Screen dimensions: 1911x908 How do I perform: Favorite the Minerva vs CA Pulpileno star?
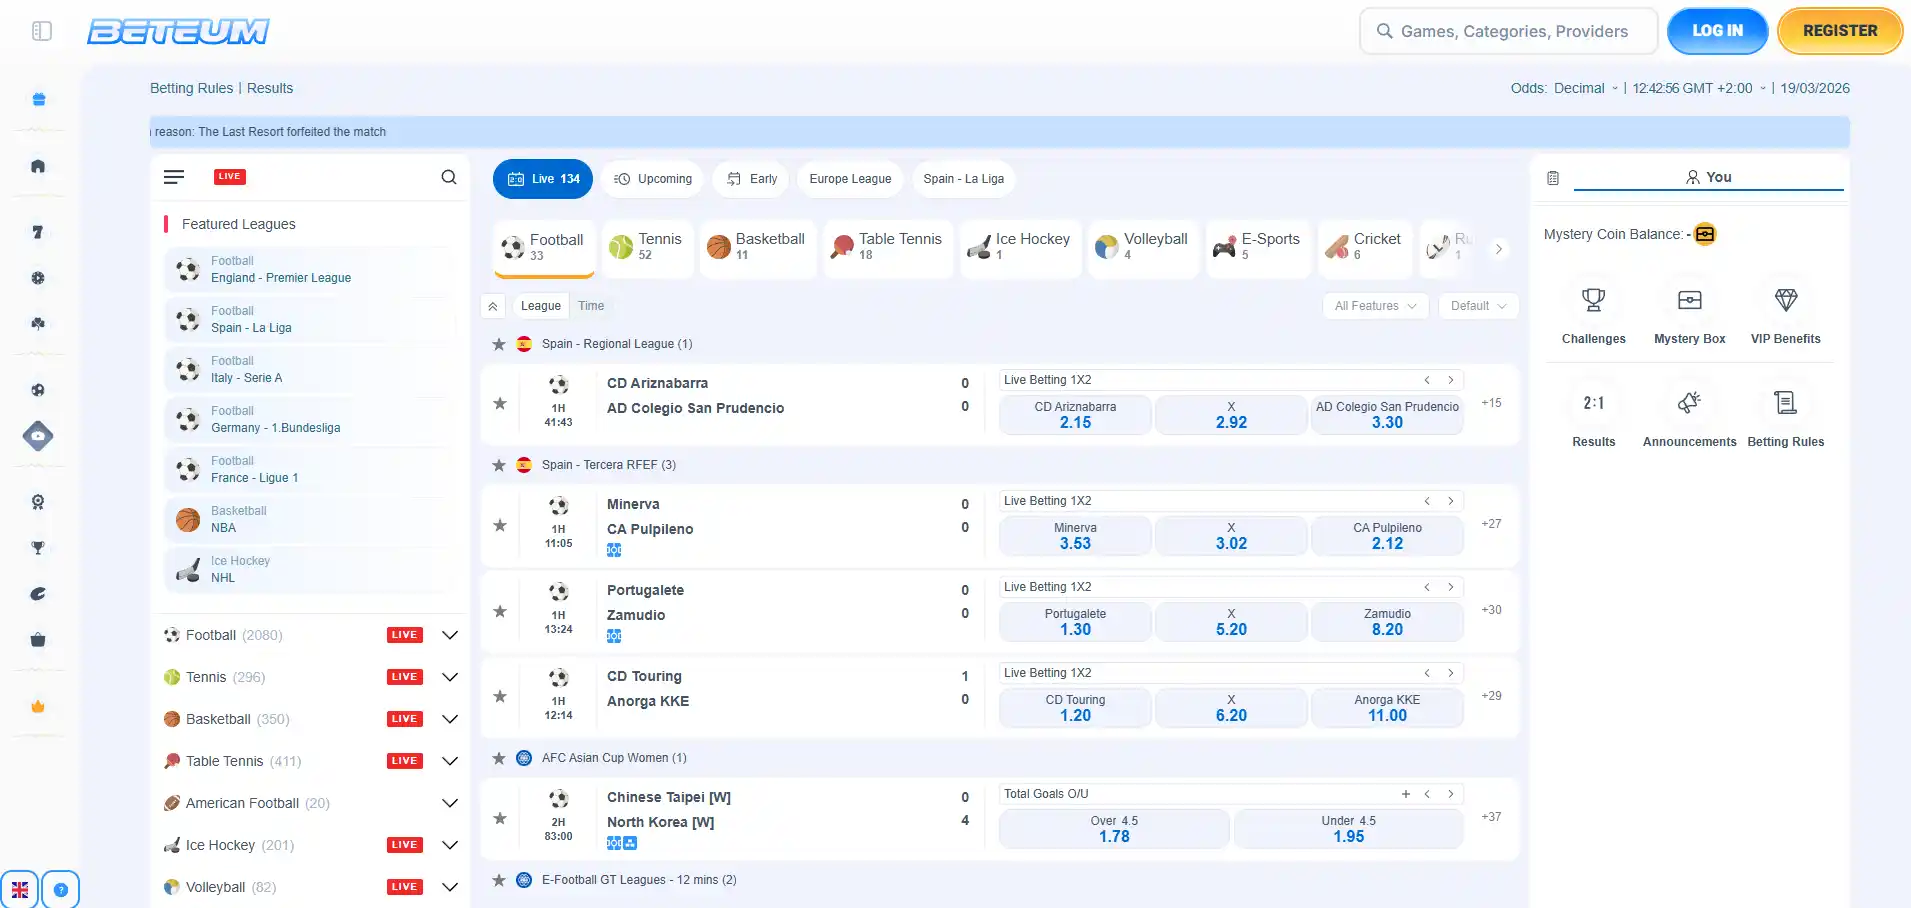[x=500, y=525]
